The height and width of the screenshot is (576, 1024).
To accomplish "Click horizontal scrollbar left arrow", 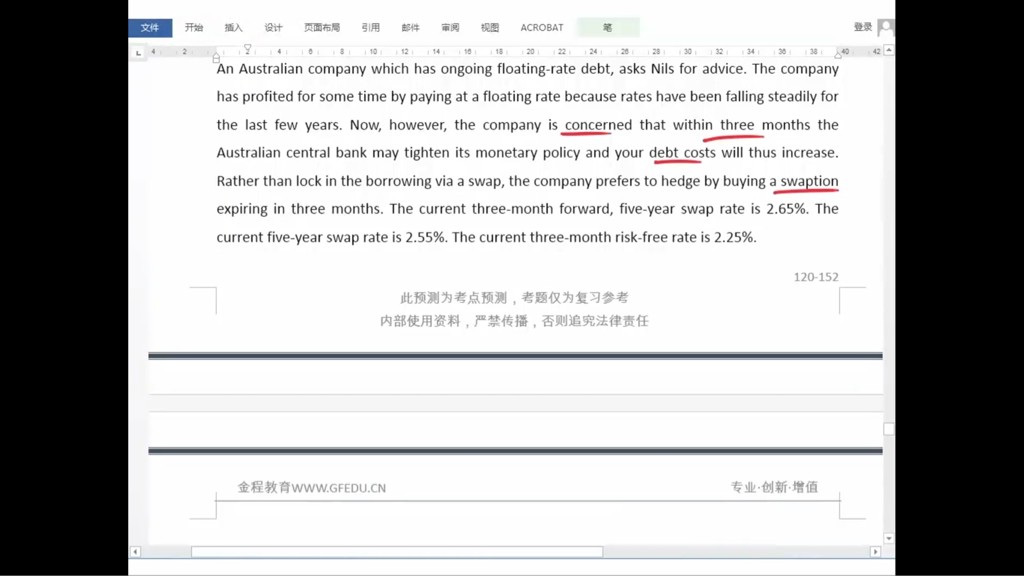I will pyautogui.click(x=135, y=552).
